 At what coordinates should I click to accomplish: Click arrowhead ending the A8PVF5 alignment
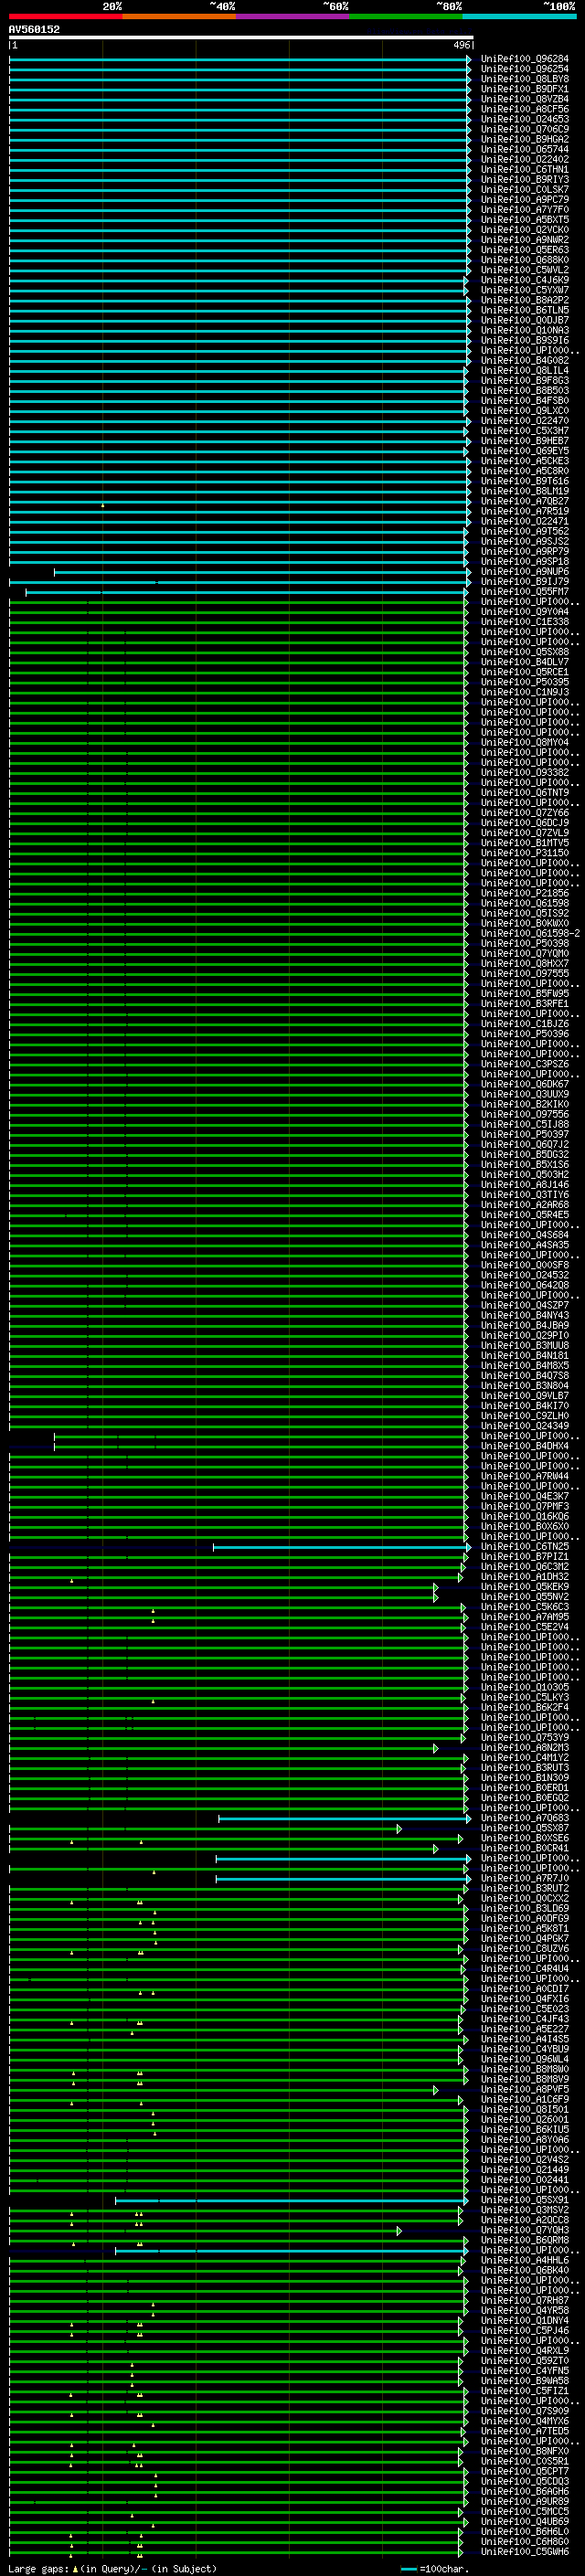(436, 2090)
